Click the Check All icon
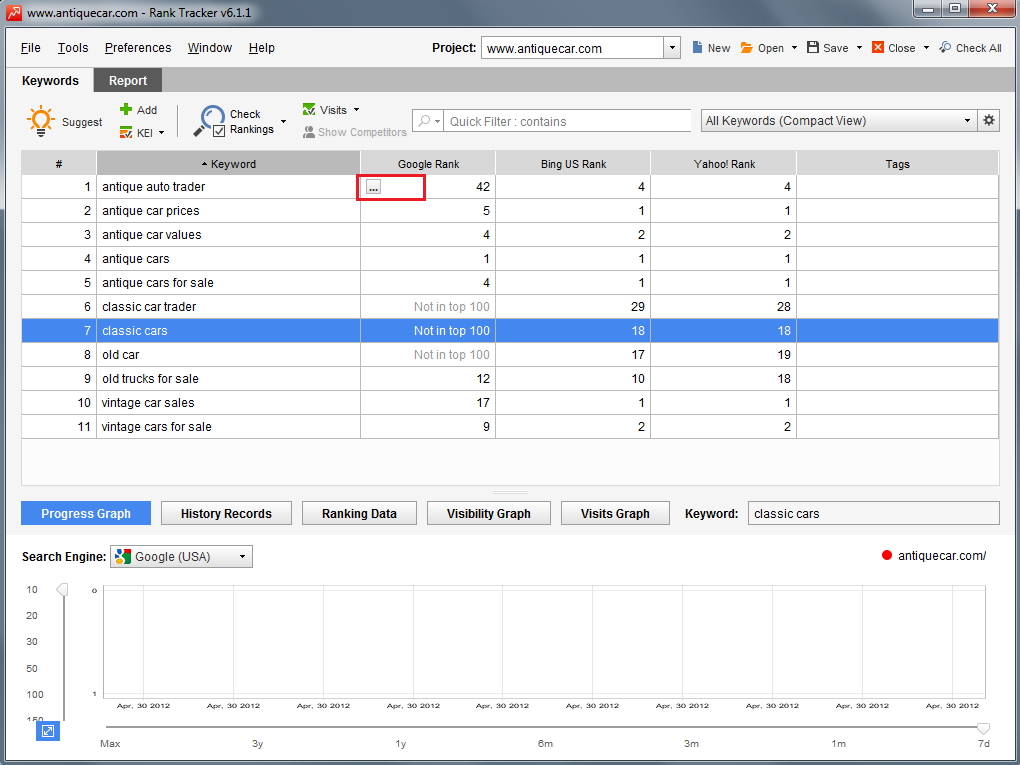 pos(945,47)
